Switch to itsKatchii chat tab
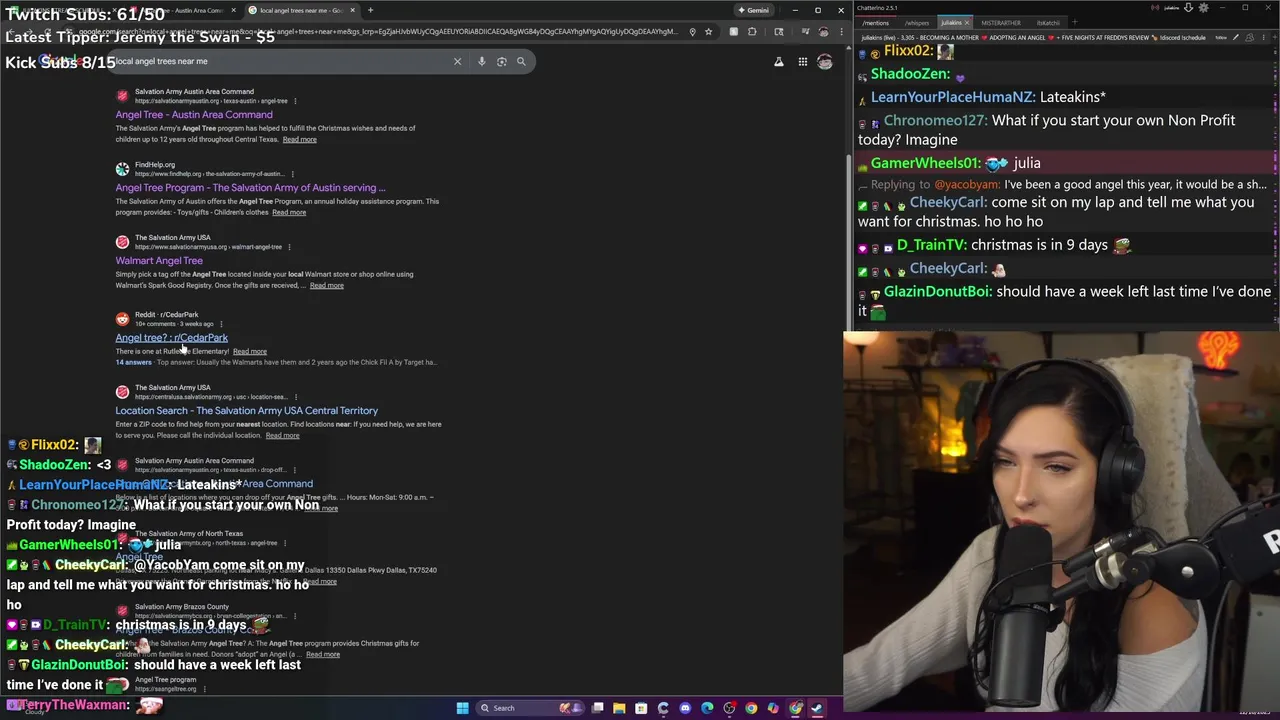Image resolution: width=1280 pixels, height=720 pixels. coord(1048,23)
